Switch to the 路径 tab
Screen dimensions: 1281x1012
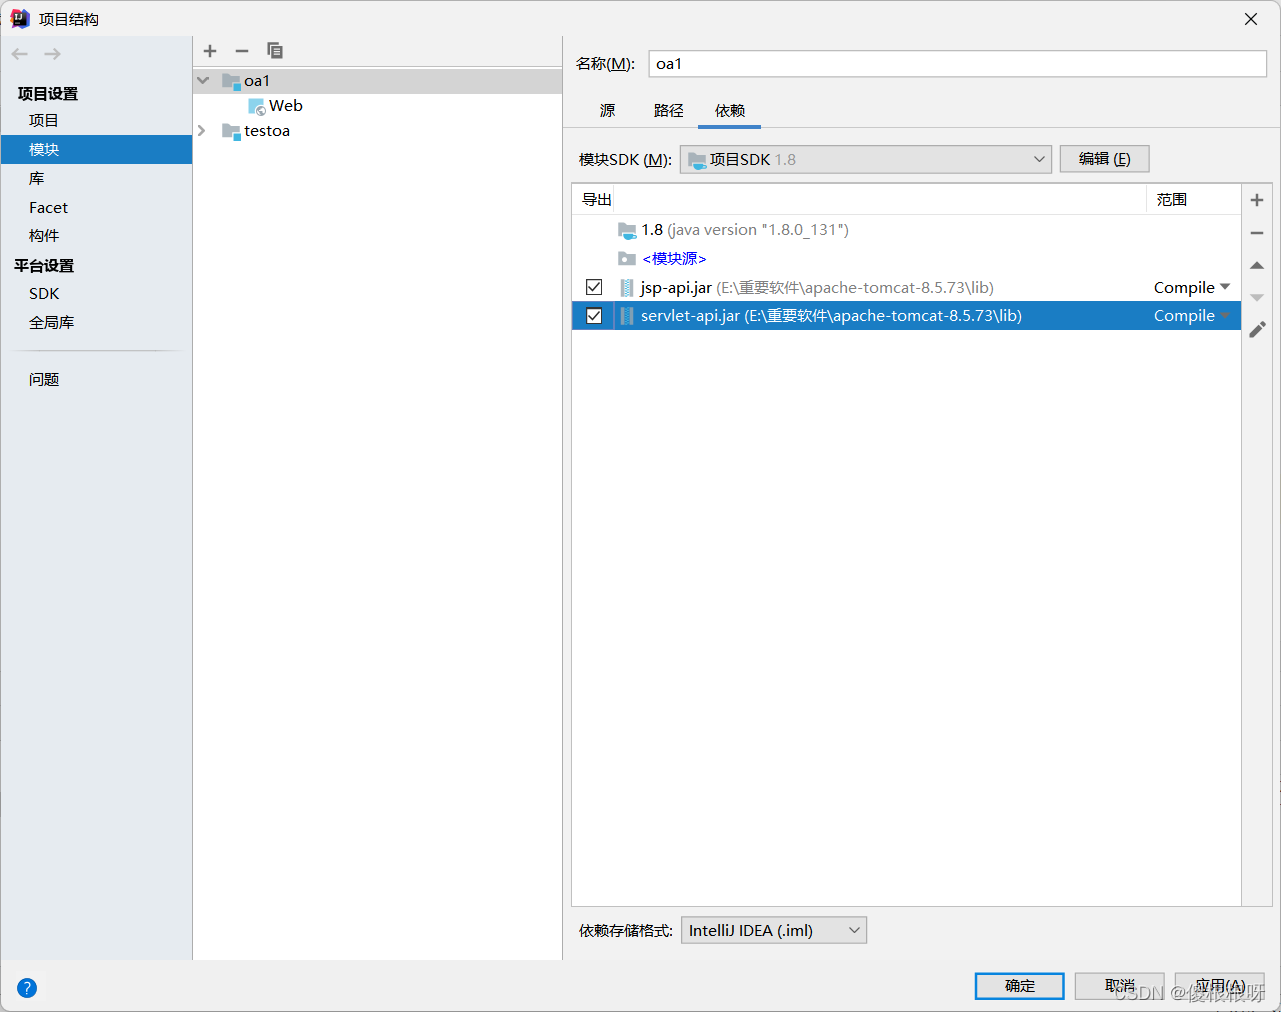tap(669, 111)
